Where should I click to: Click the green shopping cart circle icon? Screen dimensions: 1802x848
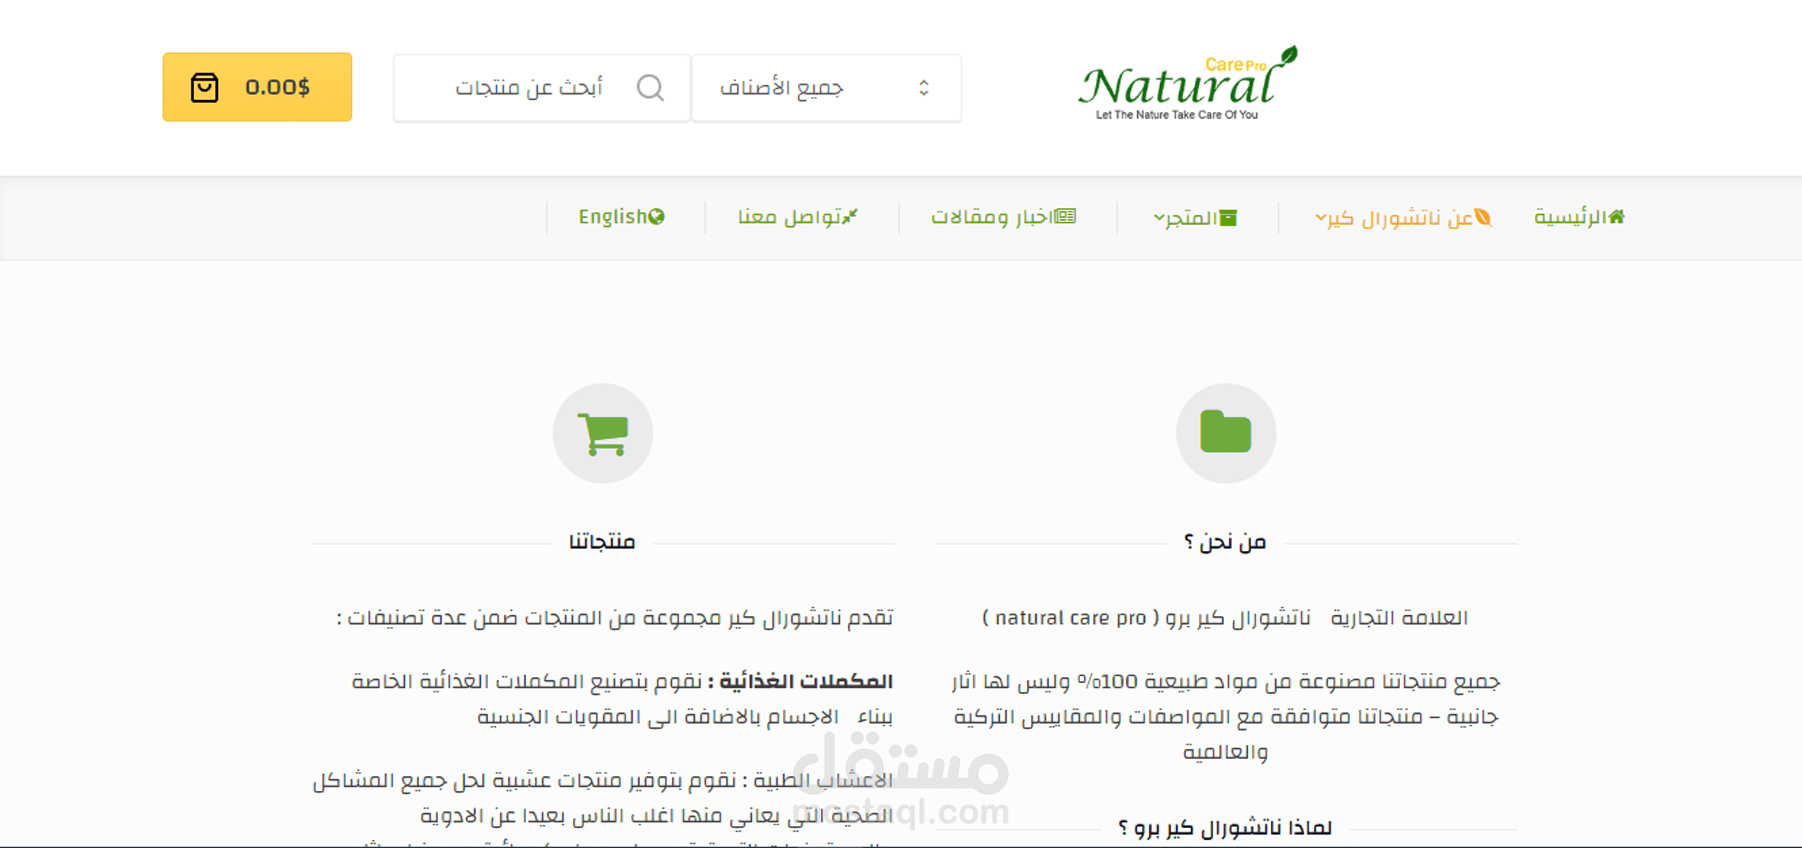[x=603, y=433]
